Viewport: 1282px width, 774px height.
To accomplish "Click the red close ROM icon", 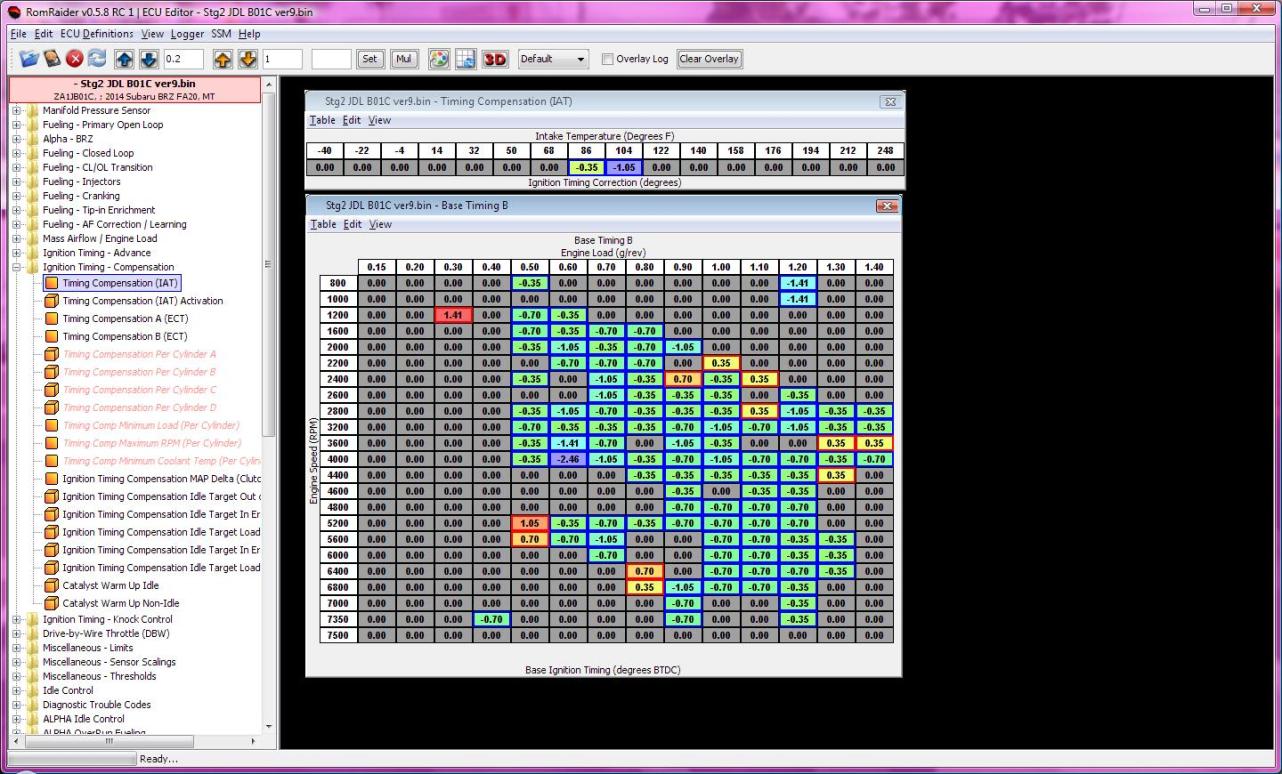I will point(74,59).
